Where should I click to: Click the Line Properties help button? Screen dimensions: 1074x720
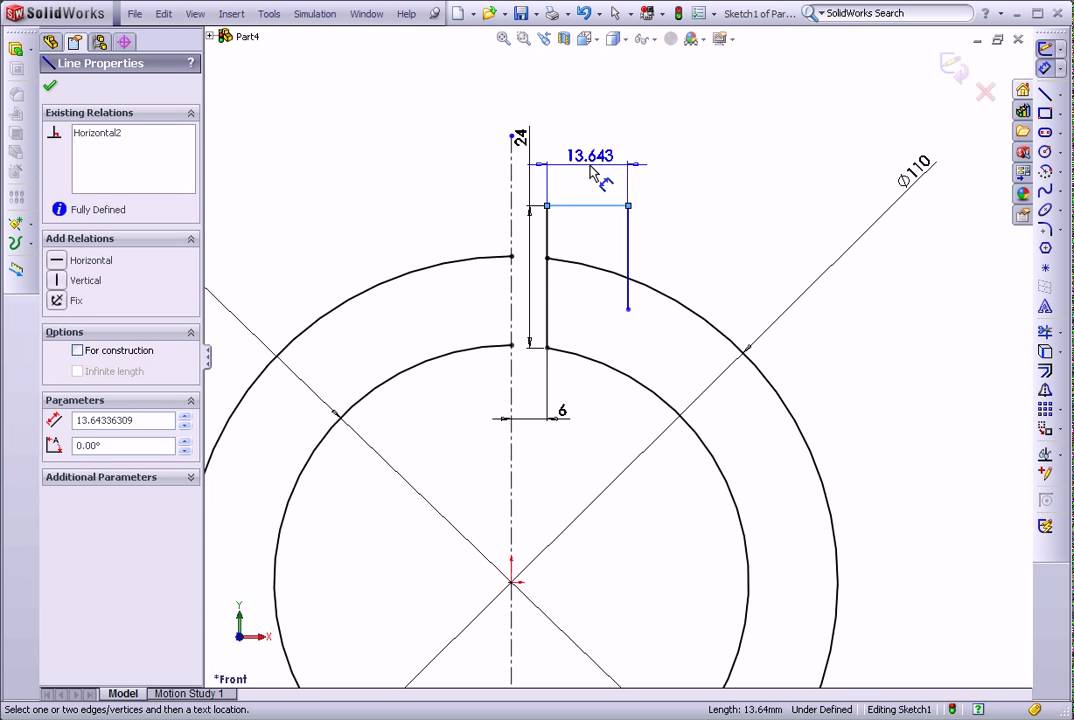[190, 62]
